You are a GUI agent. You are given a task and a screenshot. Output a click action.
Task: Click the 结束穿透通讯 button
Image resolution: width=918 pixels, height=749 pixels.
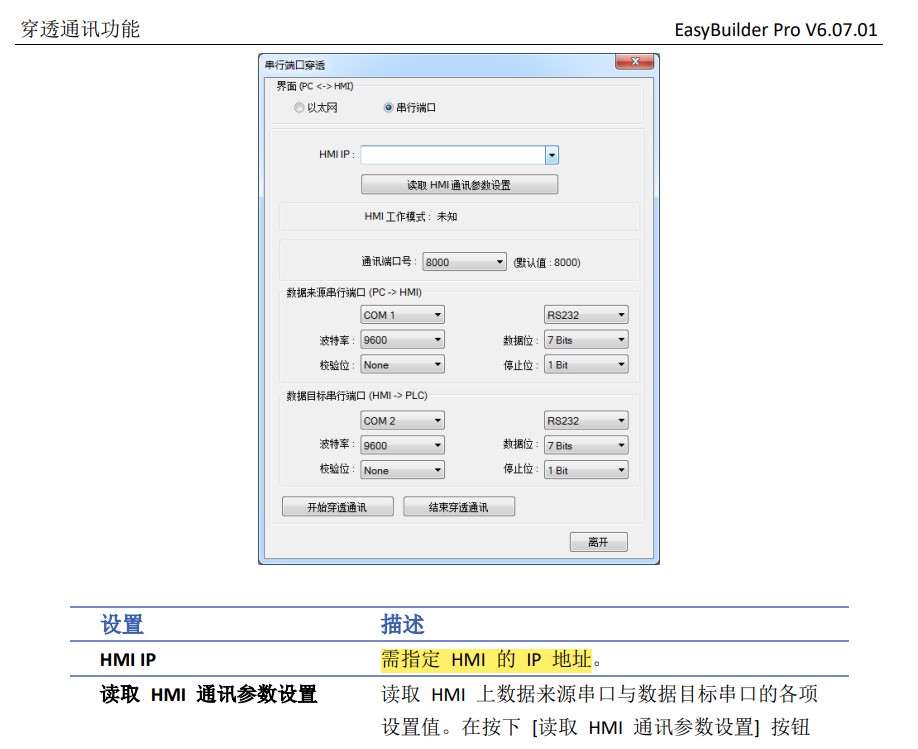459,507
